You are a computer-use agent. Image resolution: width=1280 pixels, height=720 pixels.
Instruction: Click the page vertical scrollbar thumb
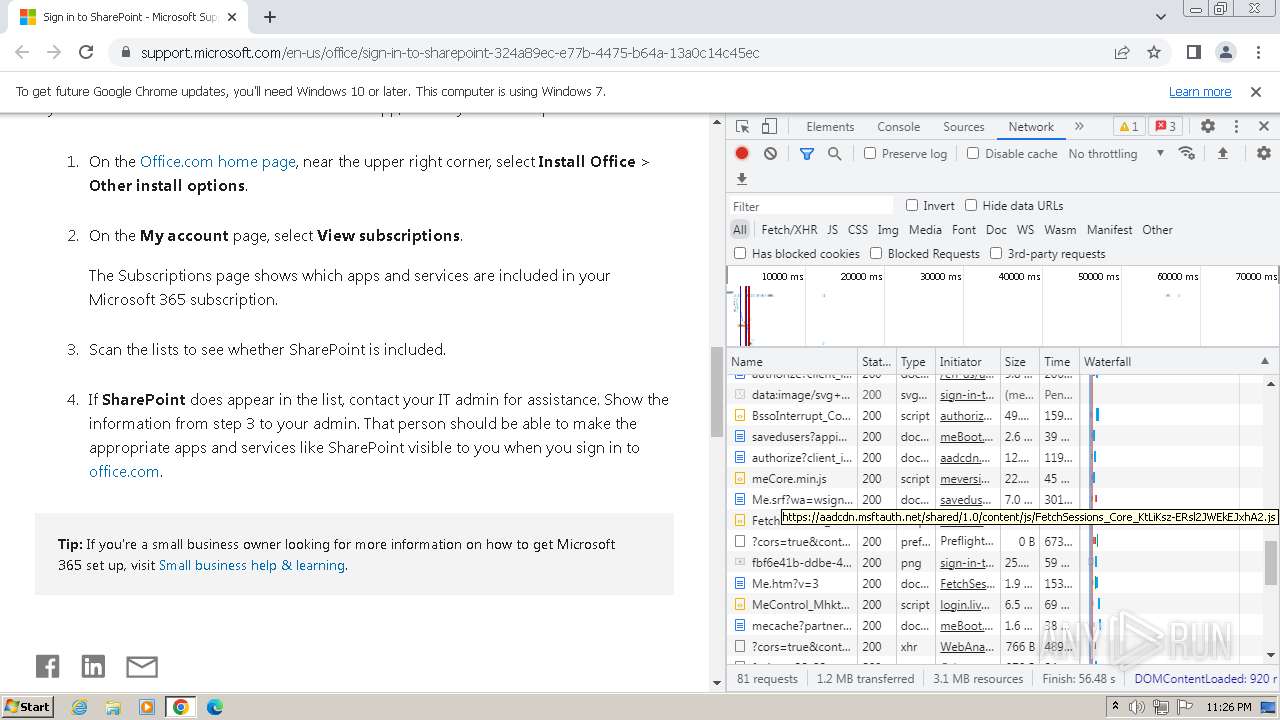[x=717, y=392]
